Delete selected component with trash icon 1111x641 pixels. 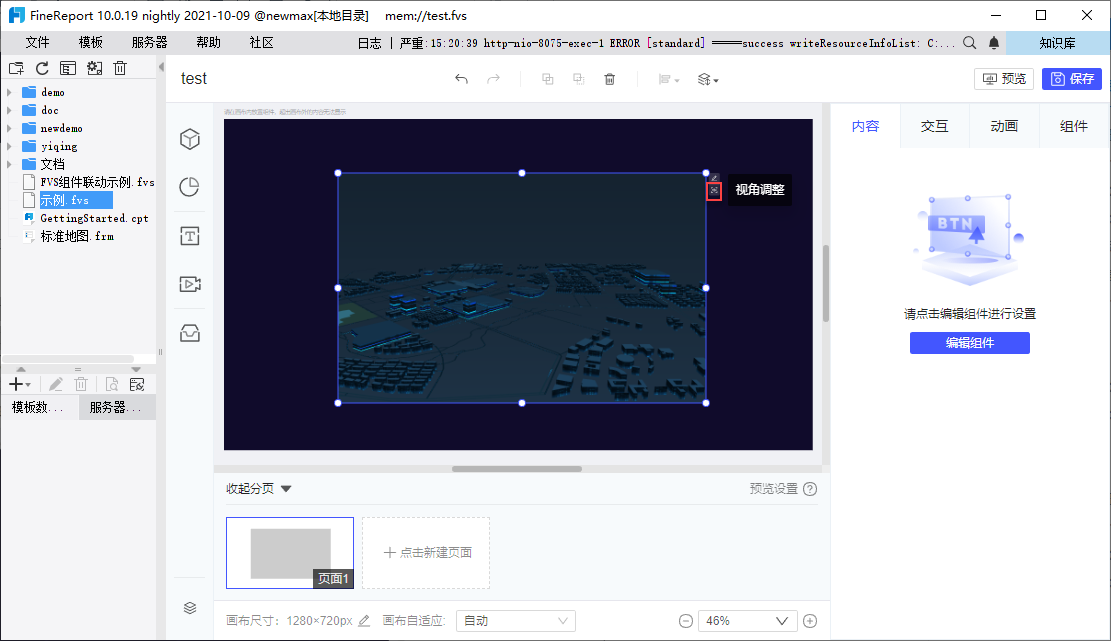tap(609, 79)
